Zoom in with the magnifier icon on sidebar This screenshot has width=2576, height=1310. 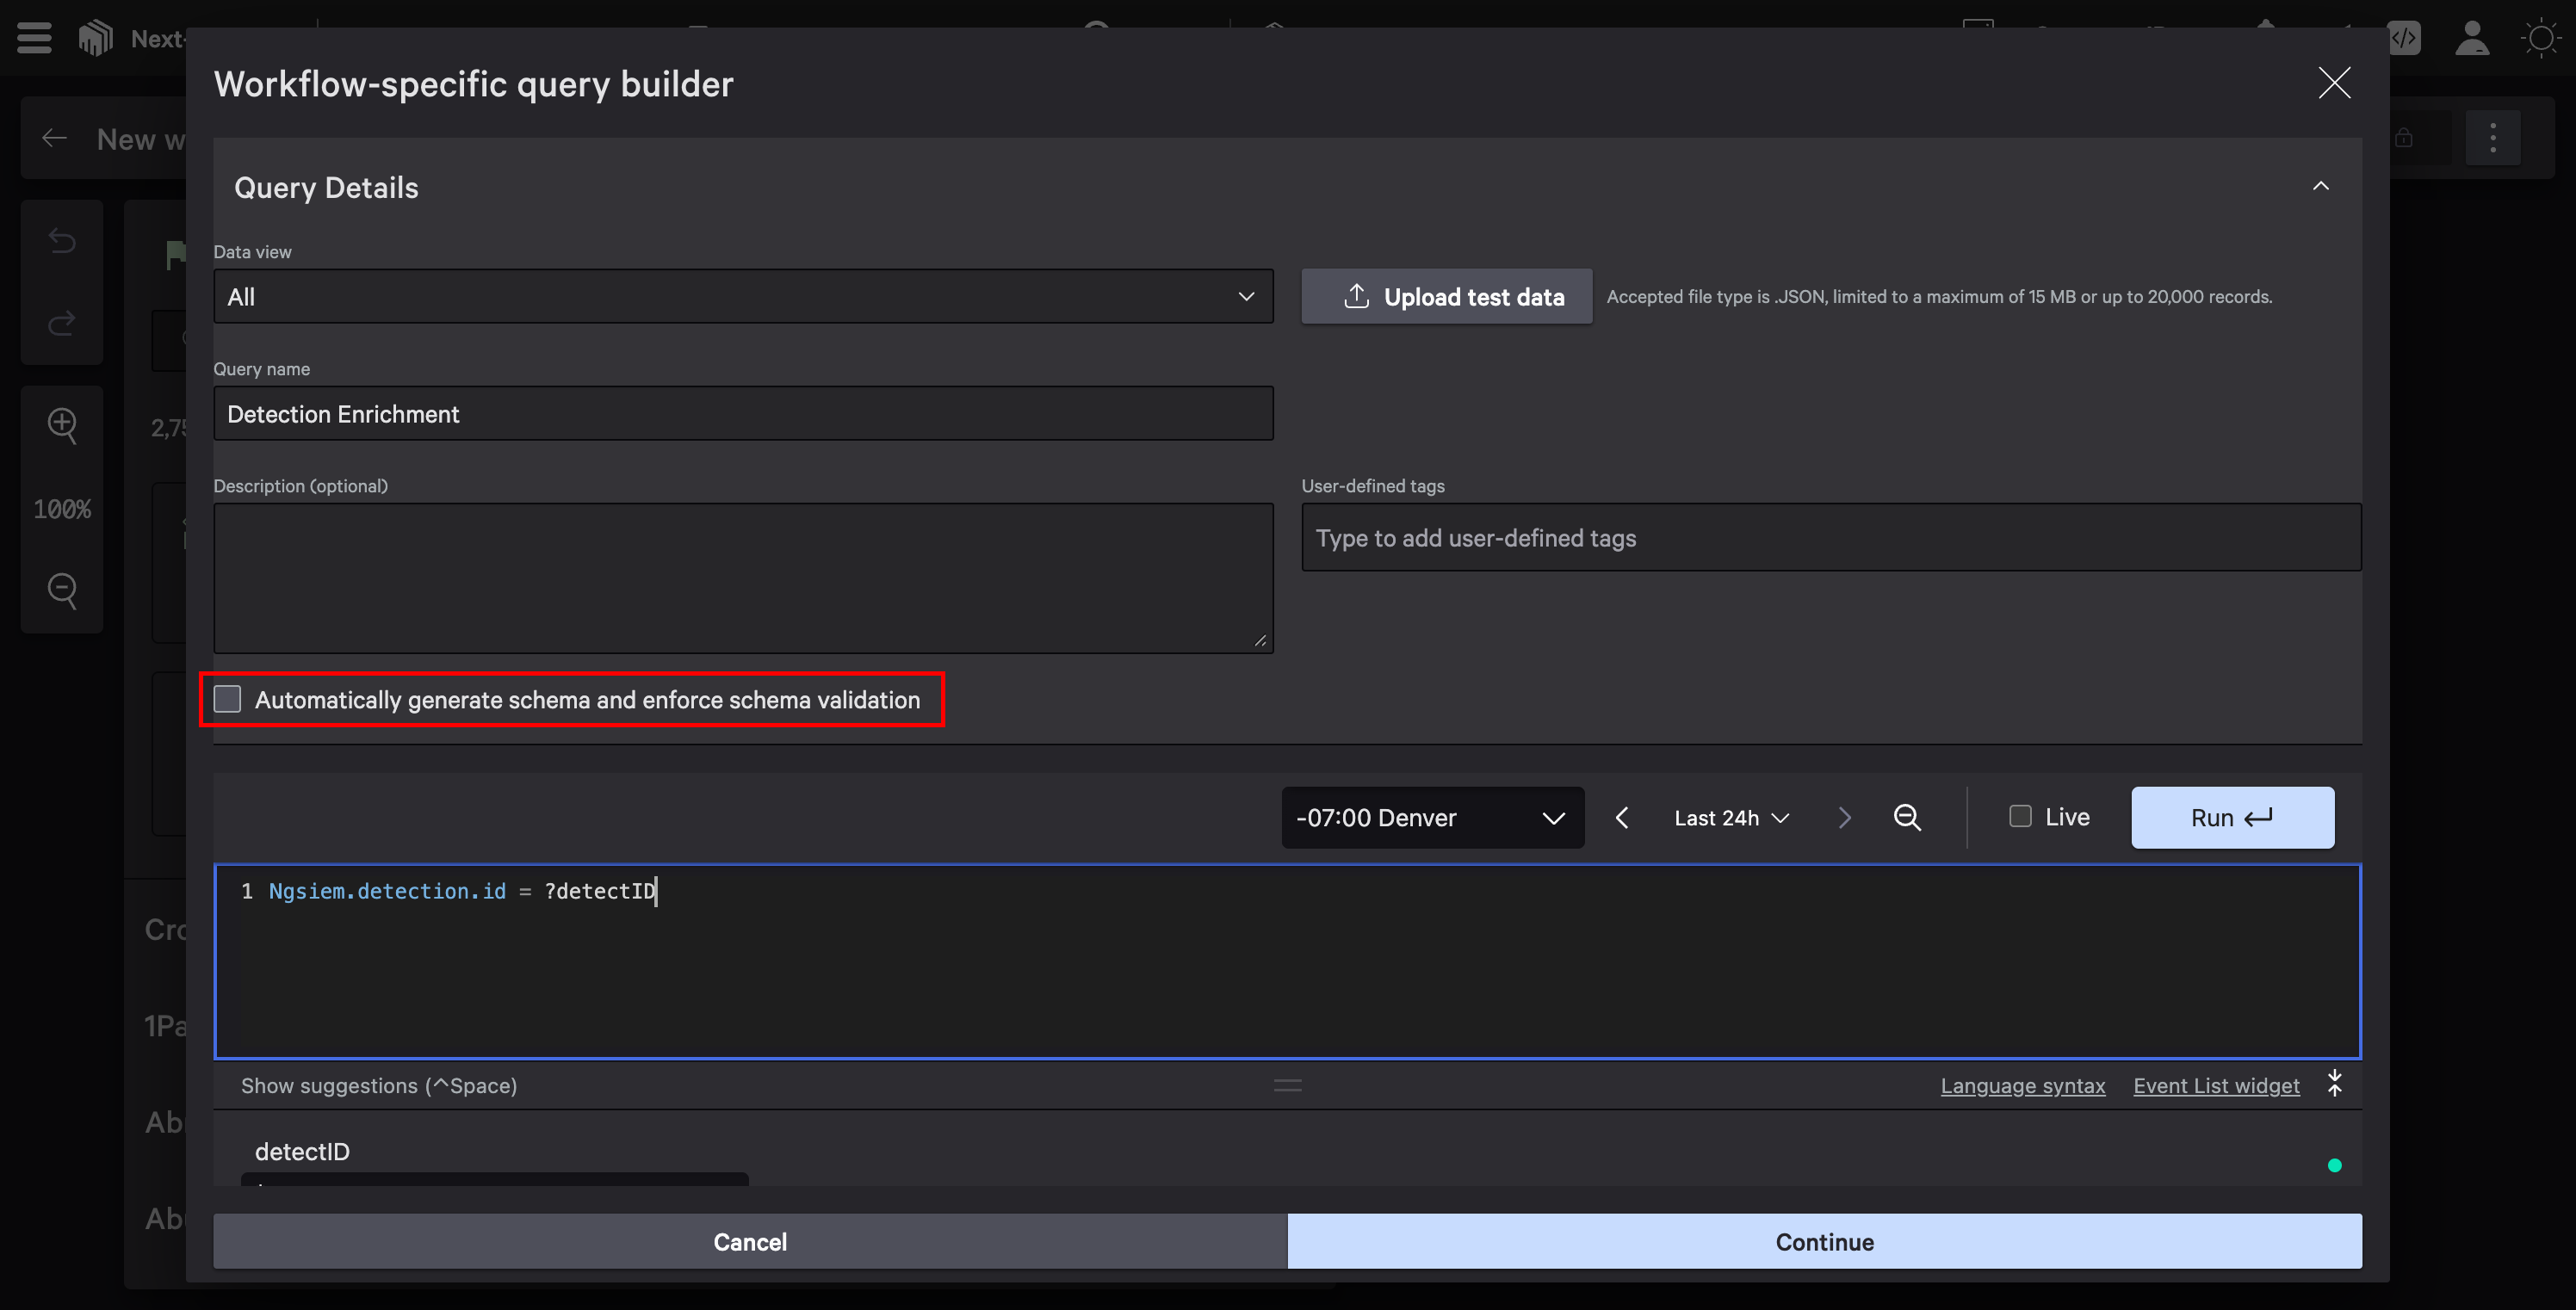point(62,425)
